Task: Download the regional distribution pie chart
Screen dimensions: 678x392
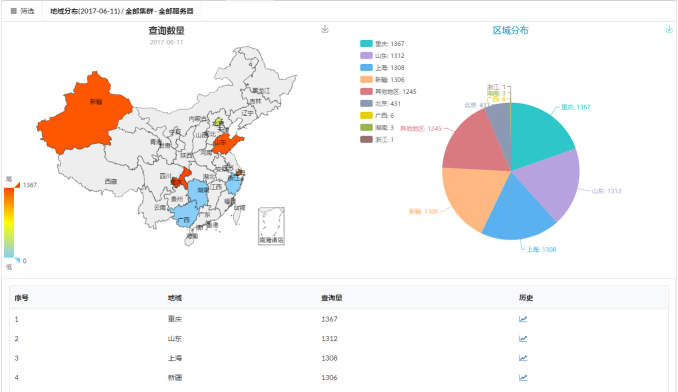Action: point(669,29)
